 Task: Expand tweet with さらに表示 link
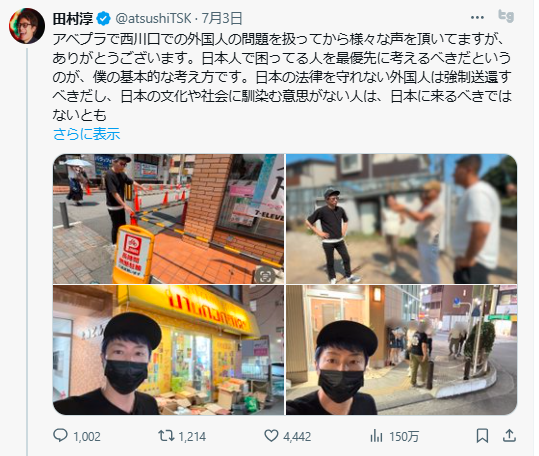coord(87,134)
